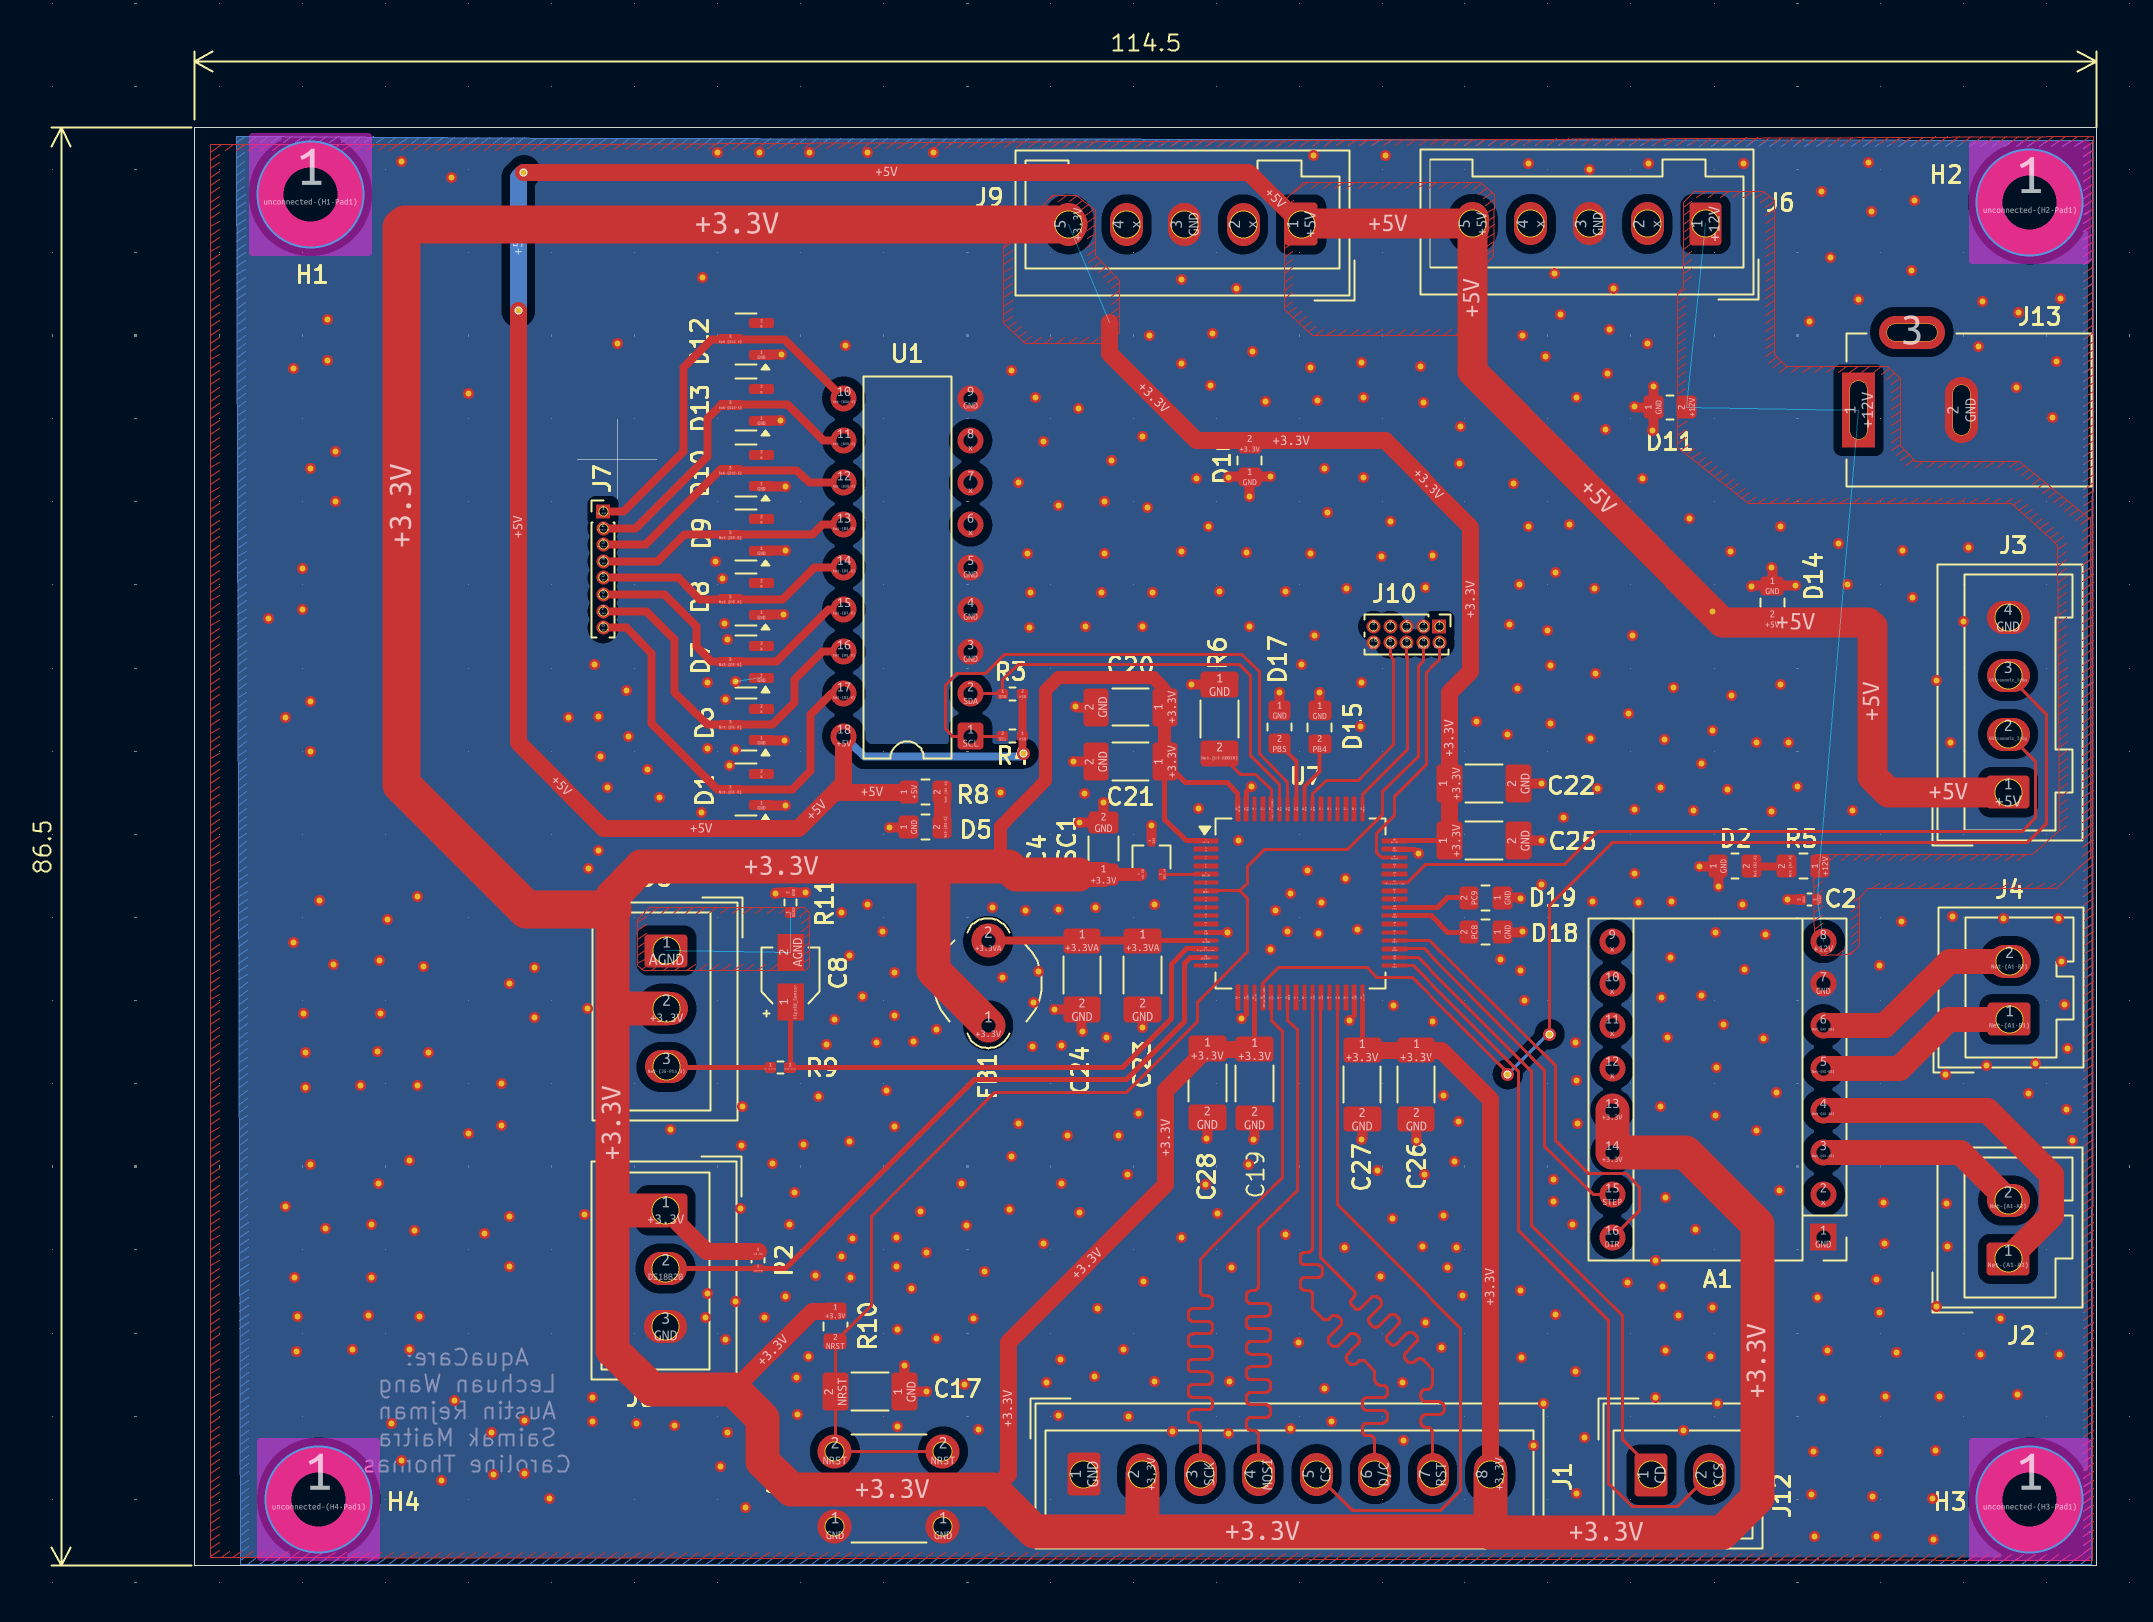Click the D14 diode reference label
This screenshot has width=2153, height=1622.
click(1813, 576)
